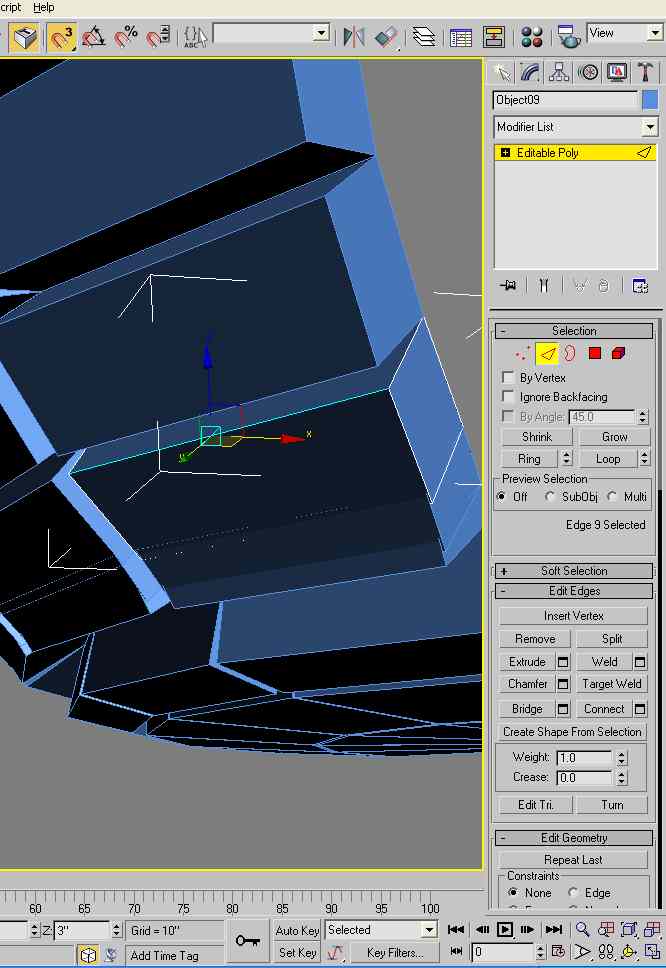666x968 pixels.
Task: Select Editable Poly in modifier stack
Action: (x=547, y=153)
